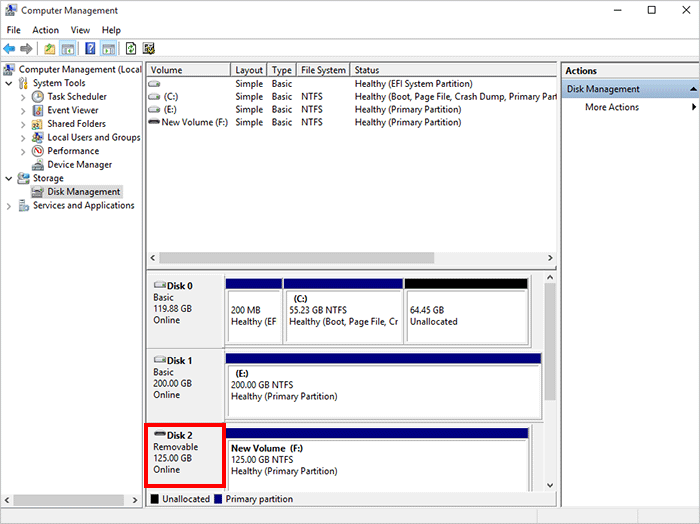
Task: Click the volume list scroll right arrow
Action: pos(550,258)
